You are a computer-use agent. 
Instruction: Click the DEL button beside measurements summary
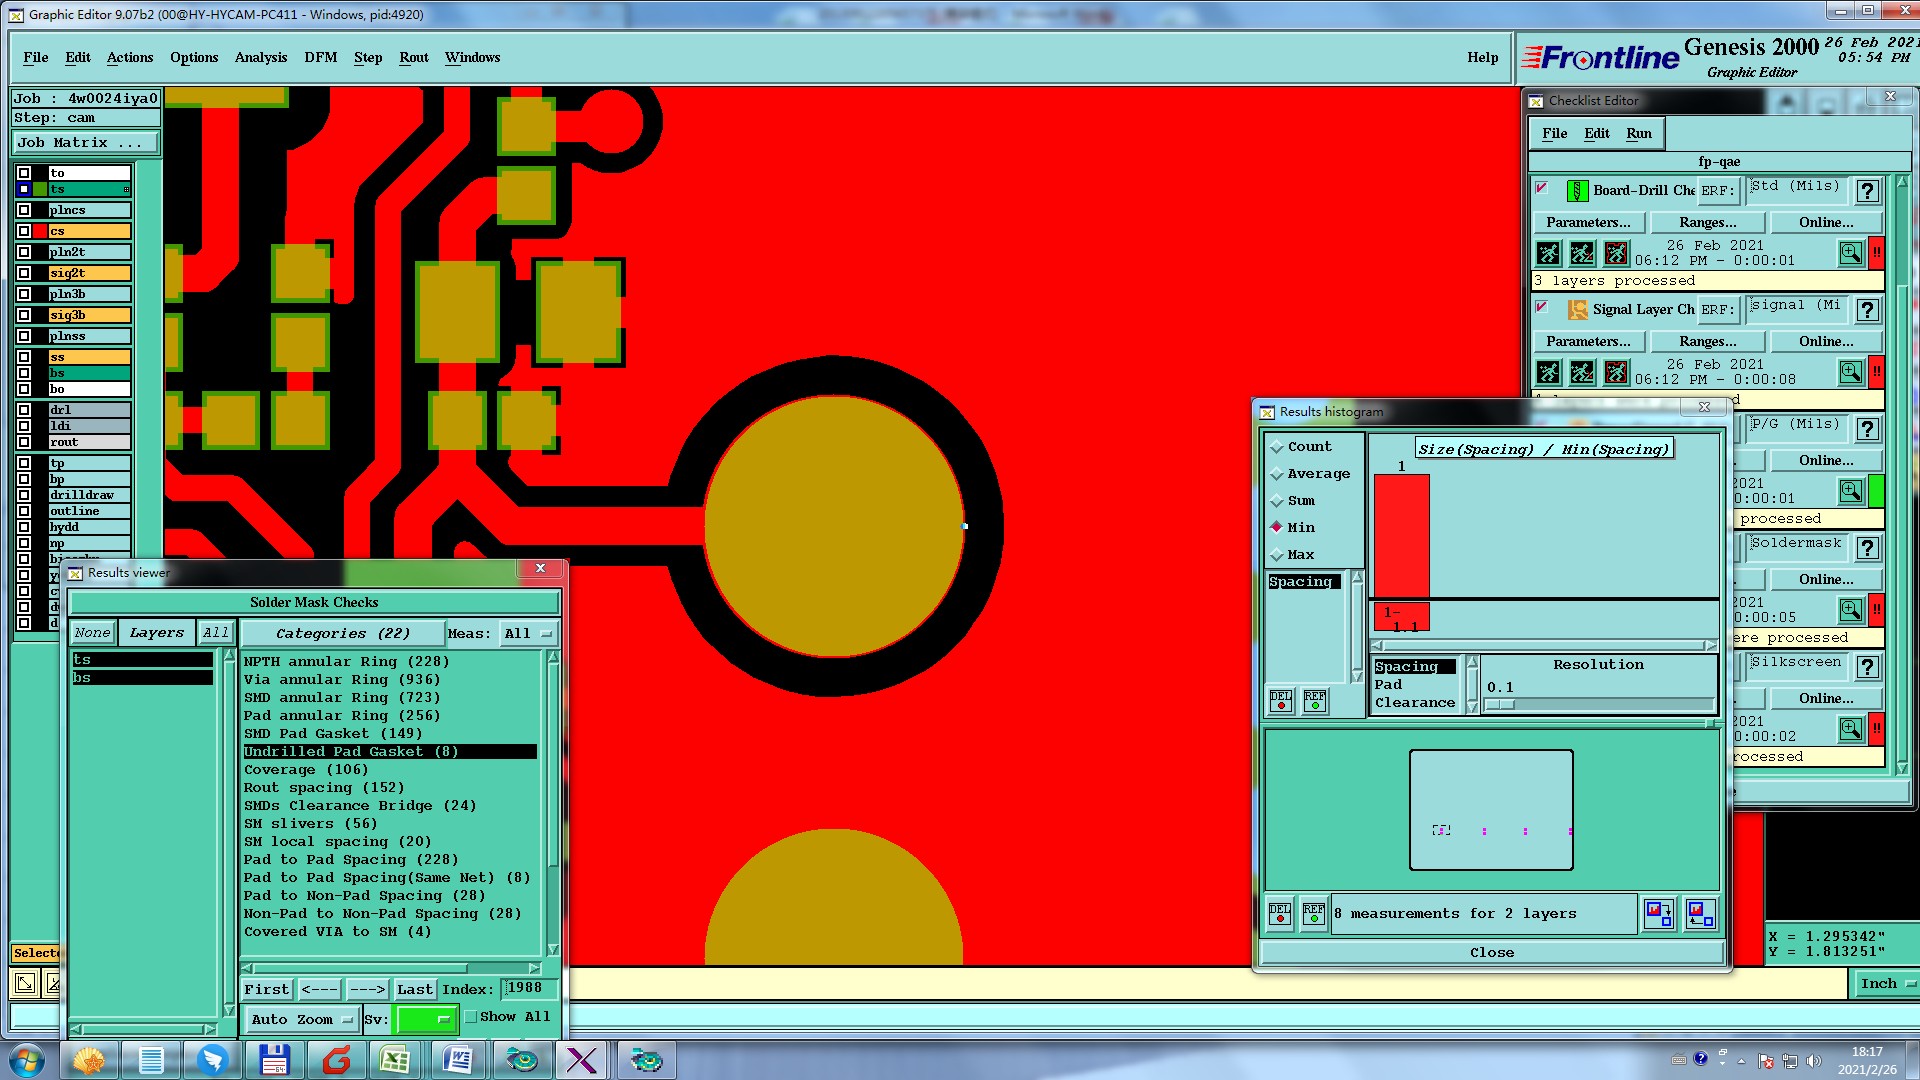coord(1280,913)
